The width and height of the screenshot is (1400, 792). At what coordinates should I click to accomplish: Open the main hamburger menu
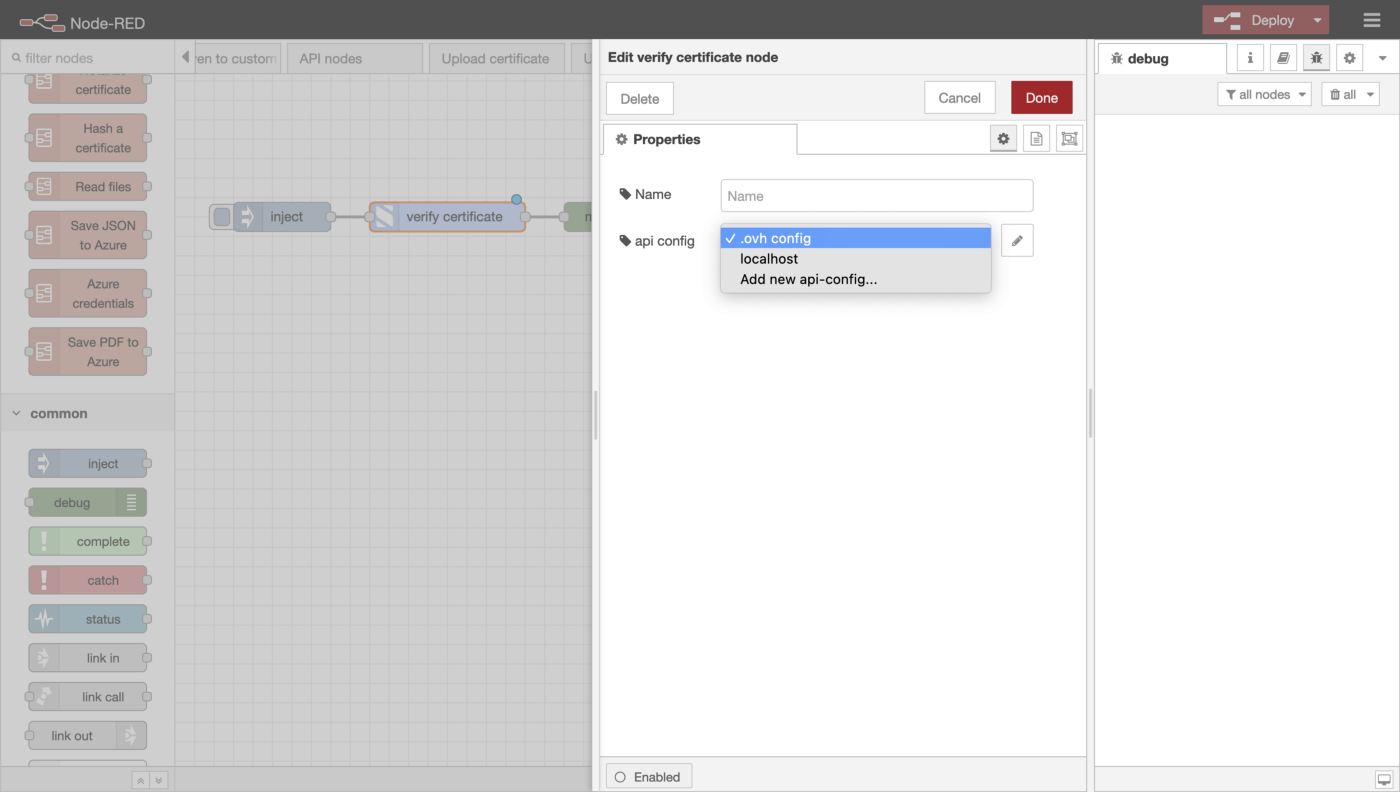pyautogui.click(x=1372, y=20)
